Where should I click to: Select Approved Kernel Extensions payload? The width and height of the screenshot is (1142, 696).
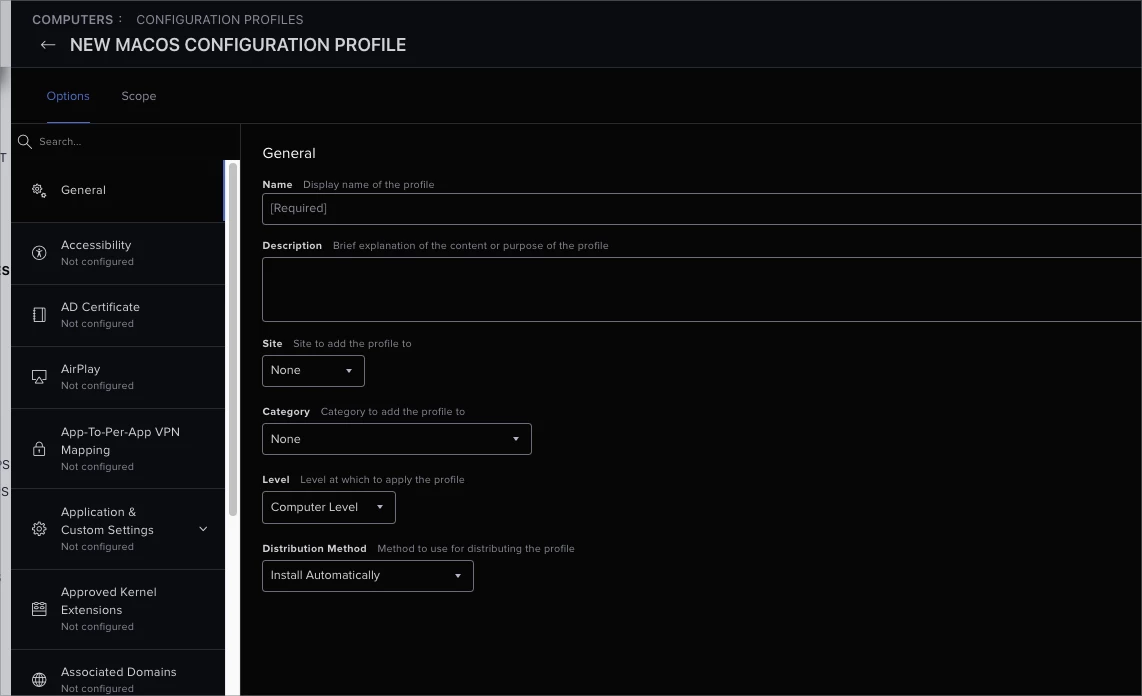[x=118, y=609]
